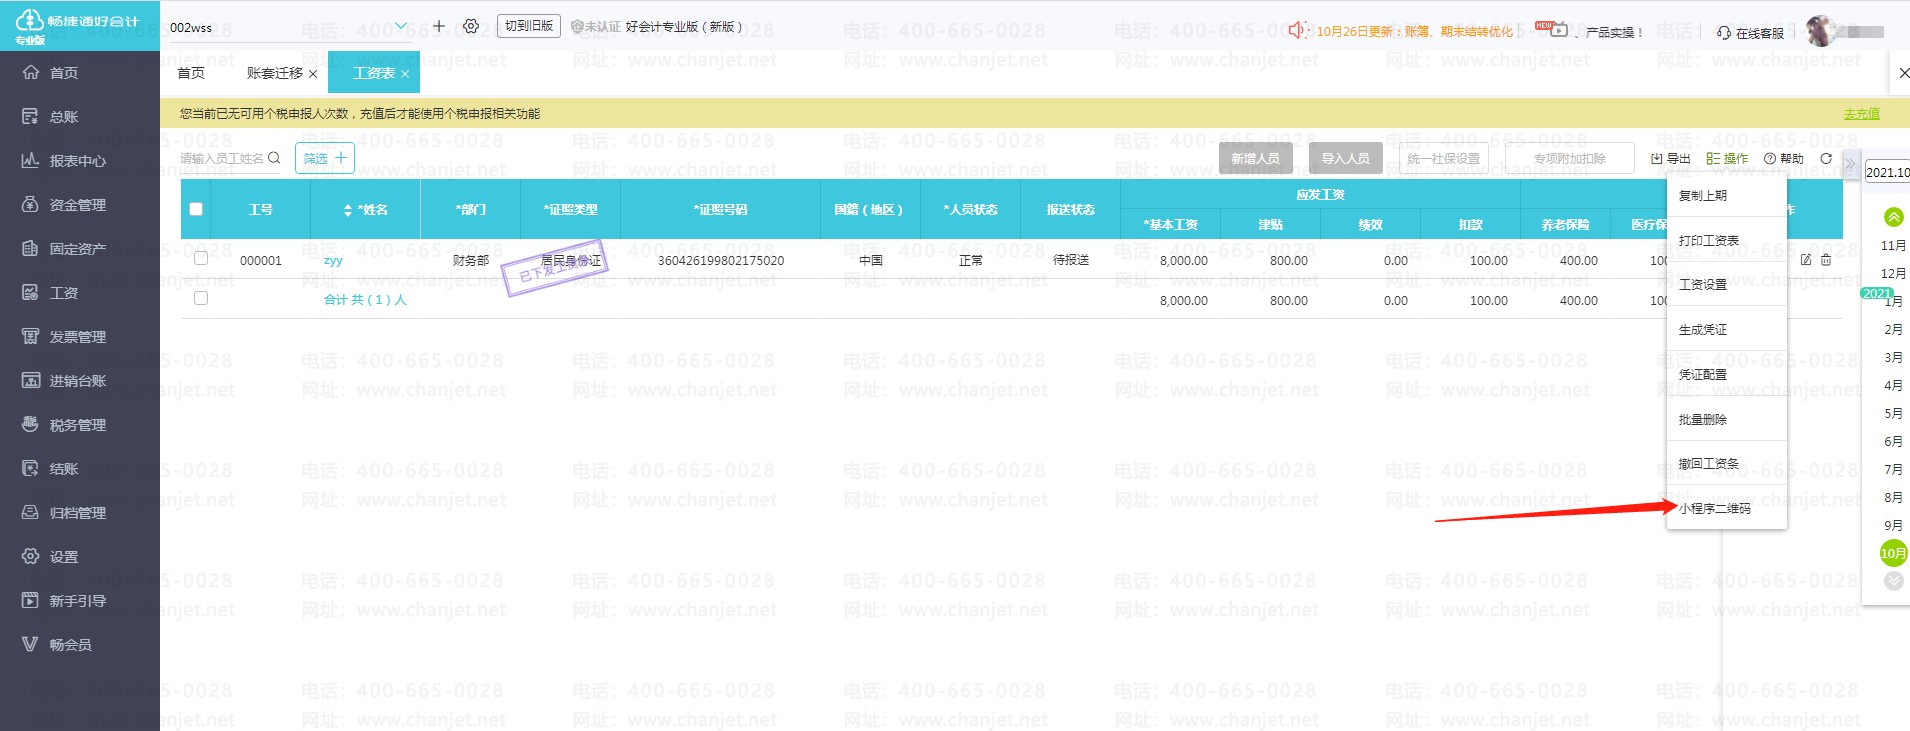Open the settings gear next to the account name
The width and height of the screenshot is (1910, 731).
point(471,26)
